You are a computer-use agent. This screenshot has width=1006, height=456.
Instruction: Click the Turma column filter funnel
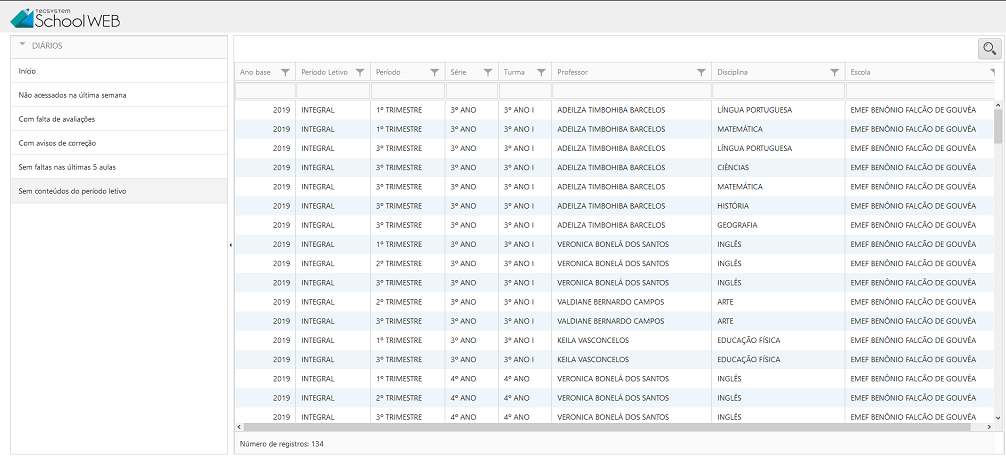tap(541, 72)
